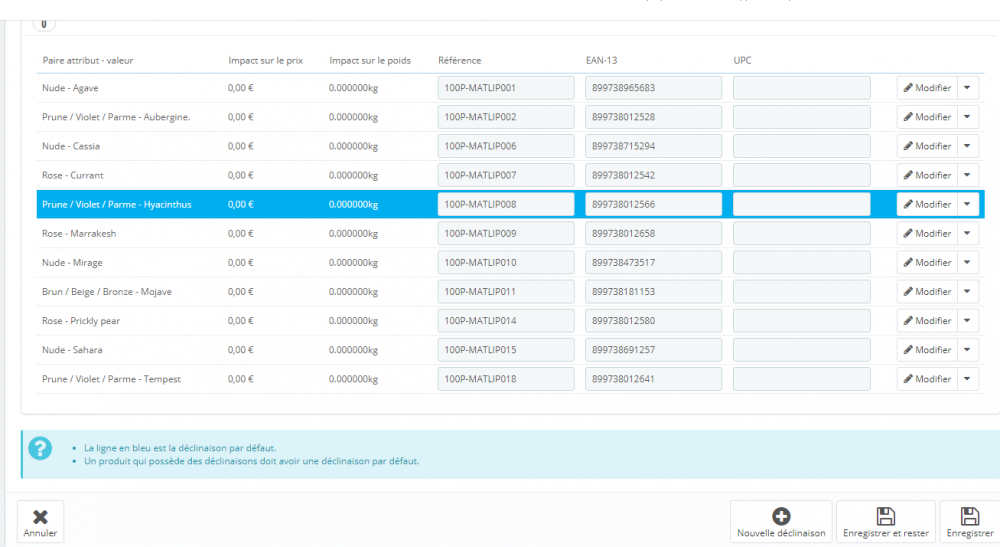Modify the Tempest combination
This screenshot has height=547, width=1000.
(x=927, y=379)
